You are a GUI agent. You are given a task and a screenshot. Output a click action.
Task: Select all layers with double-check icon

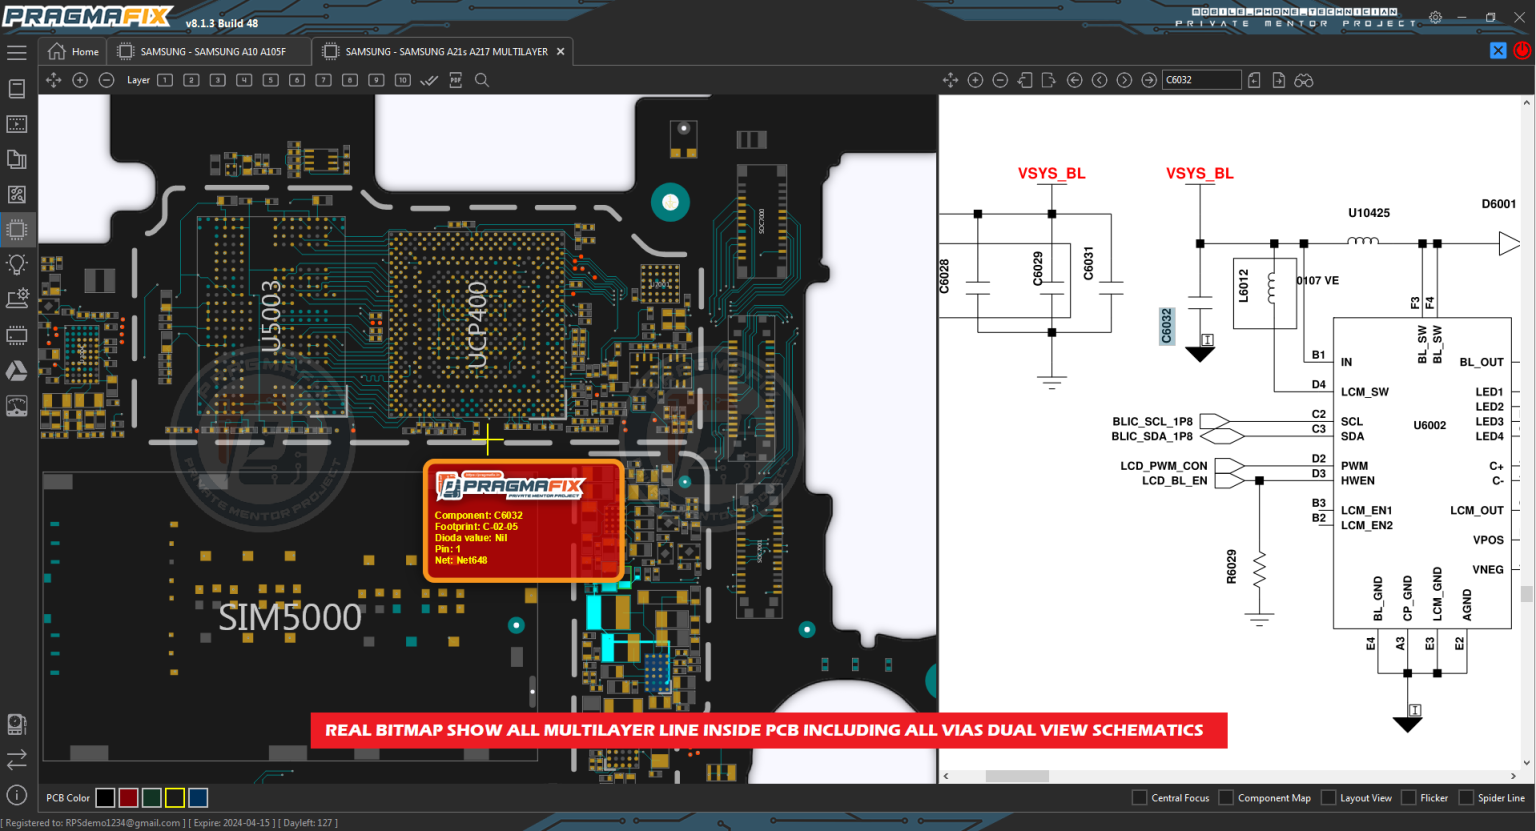pos(429,80)
